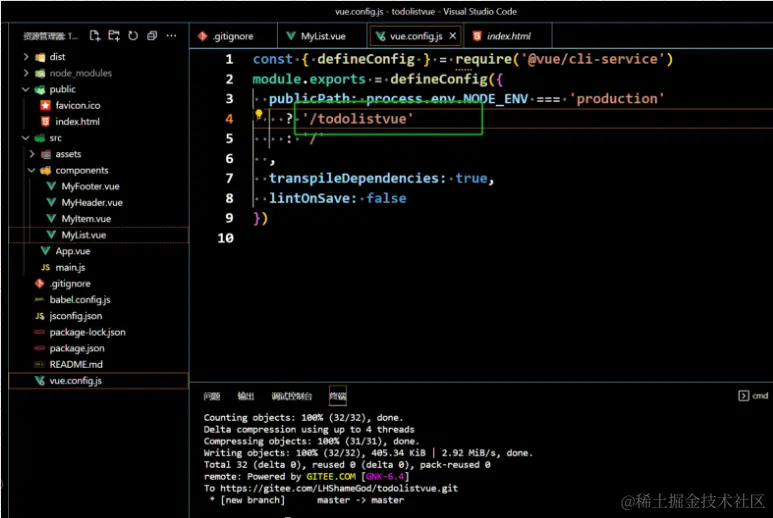Select MyList.vue in the file tree

pyautogui.click(x=99, y=235)
